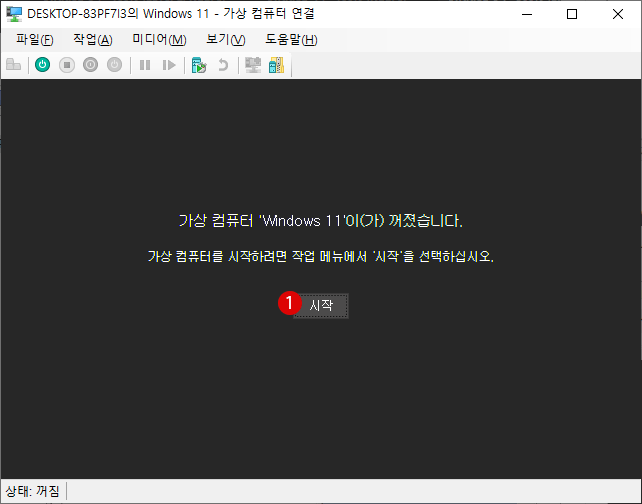This screenshot has height=504, width=642.
Task: Click the Enhanced Session monitor icon
Action: (253, 65)
